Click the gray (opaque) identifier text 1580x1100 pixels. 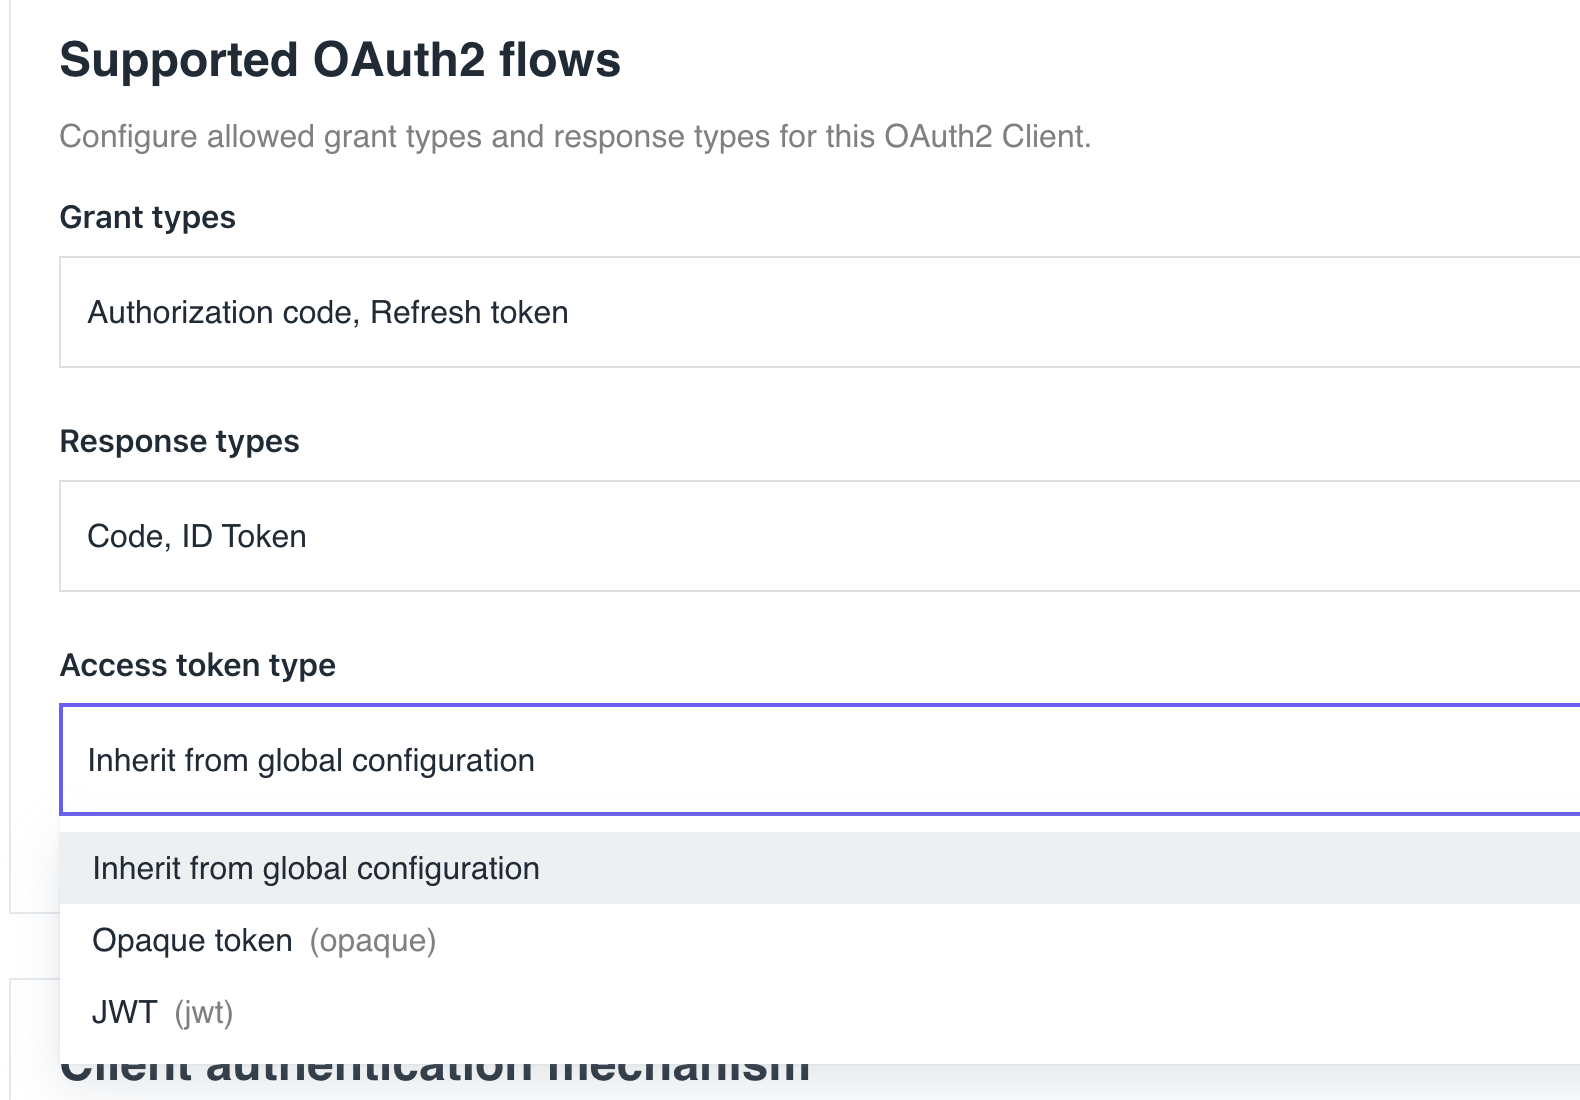pyautogui.click(x=373, y=941)
